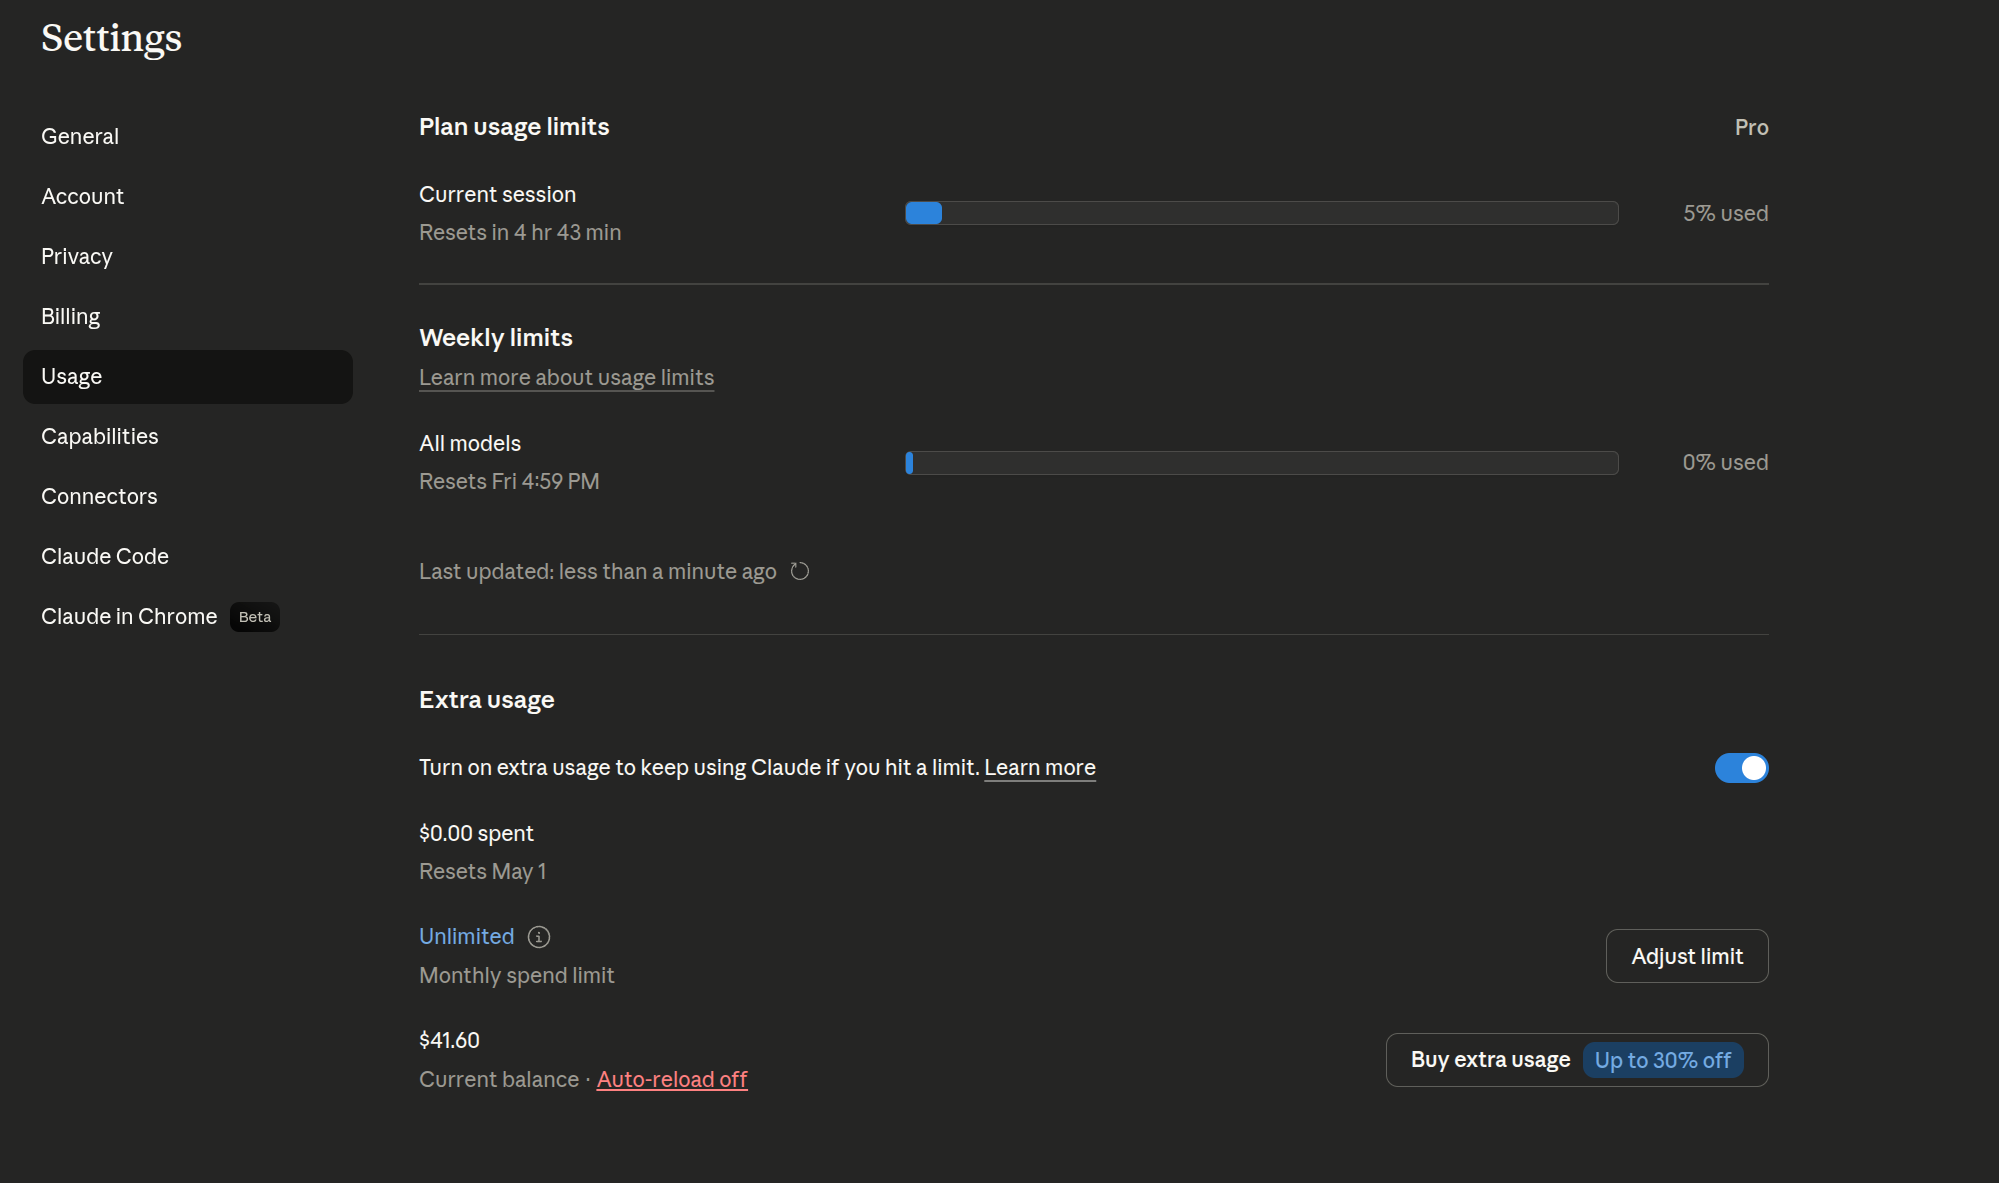1999x1183 pixels.
Task: Go to Account settings
Action: [82, 196]
